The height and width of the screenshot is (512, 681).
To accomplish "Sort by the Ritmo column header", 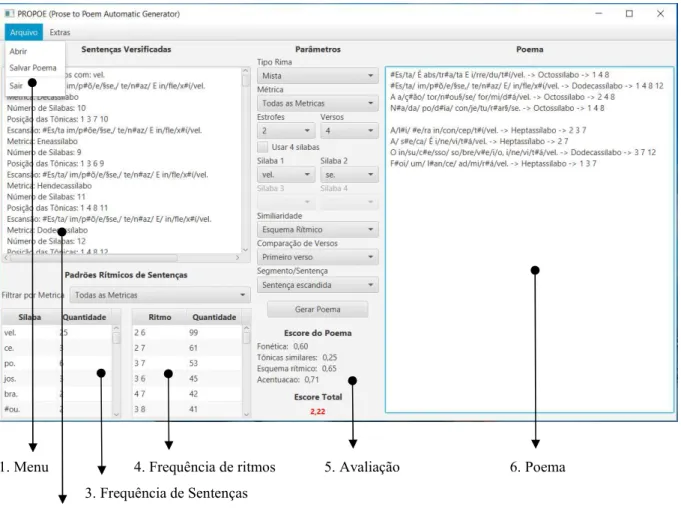I will 160,317.
